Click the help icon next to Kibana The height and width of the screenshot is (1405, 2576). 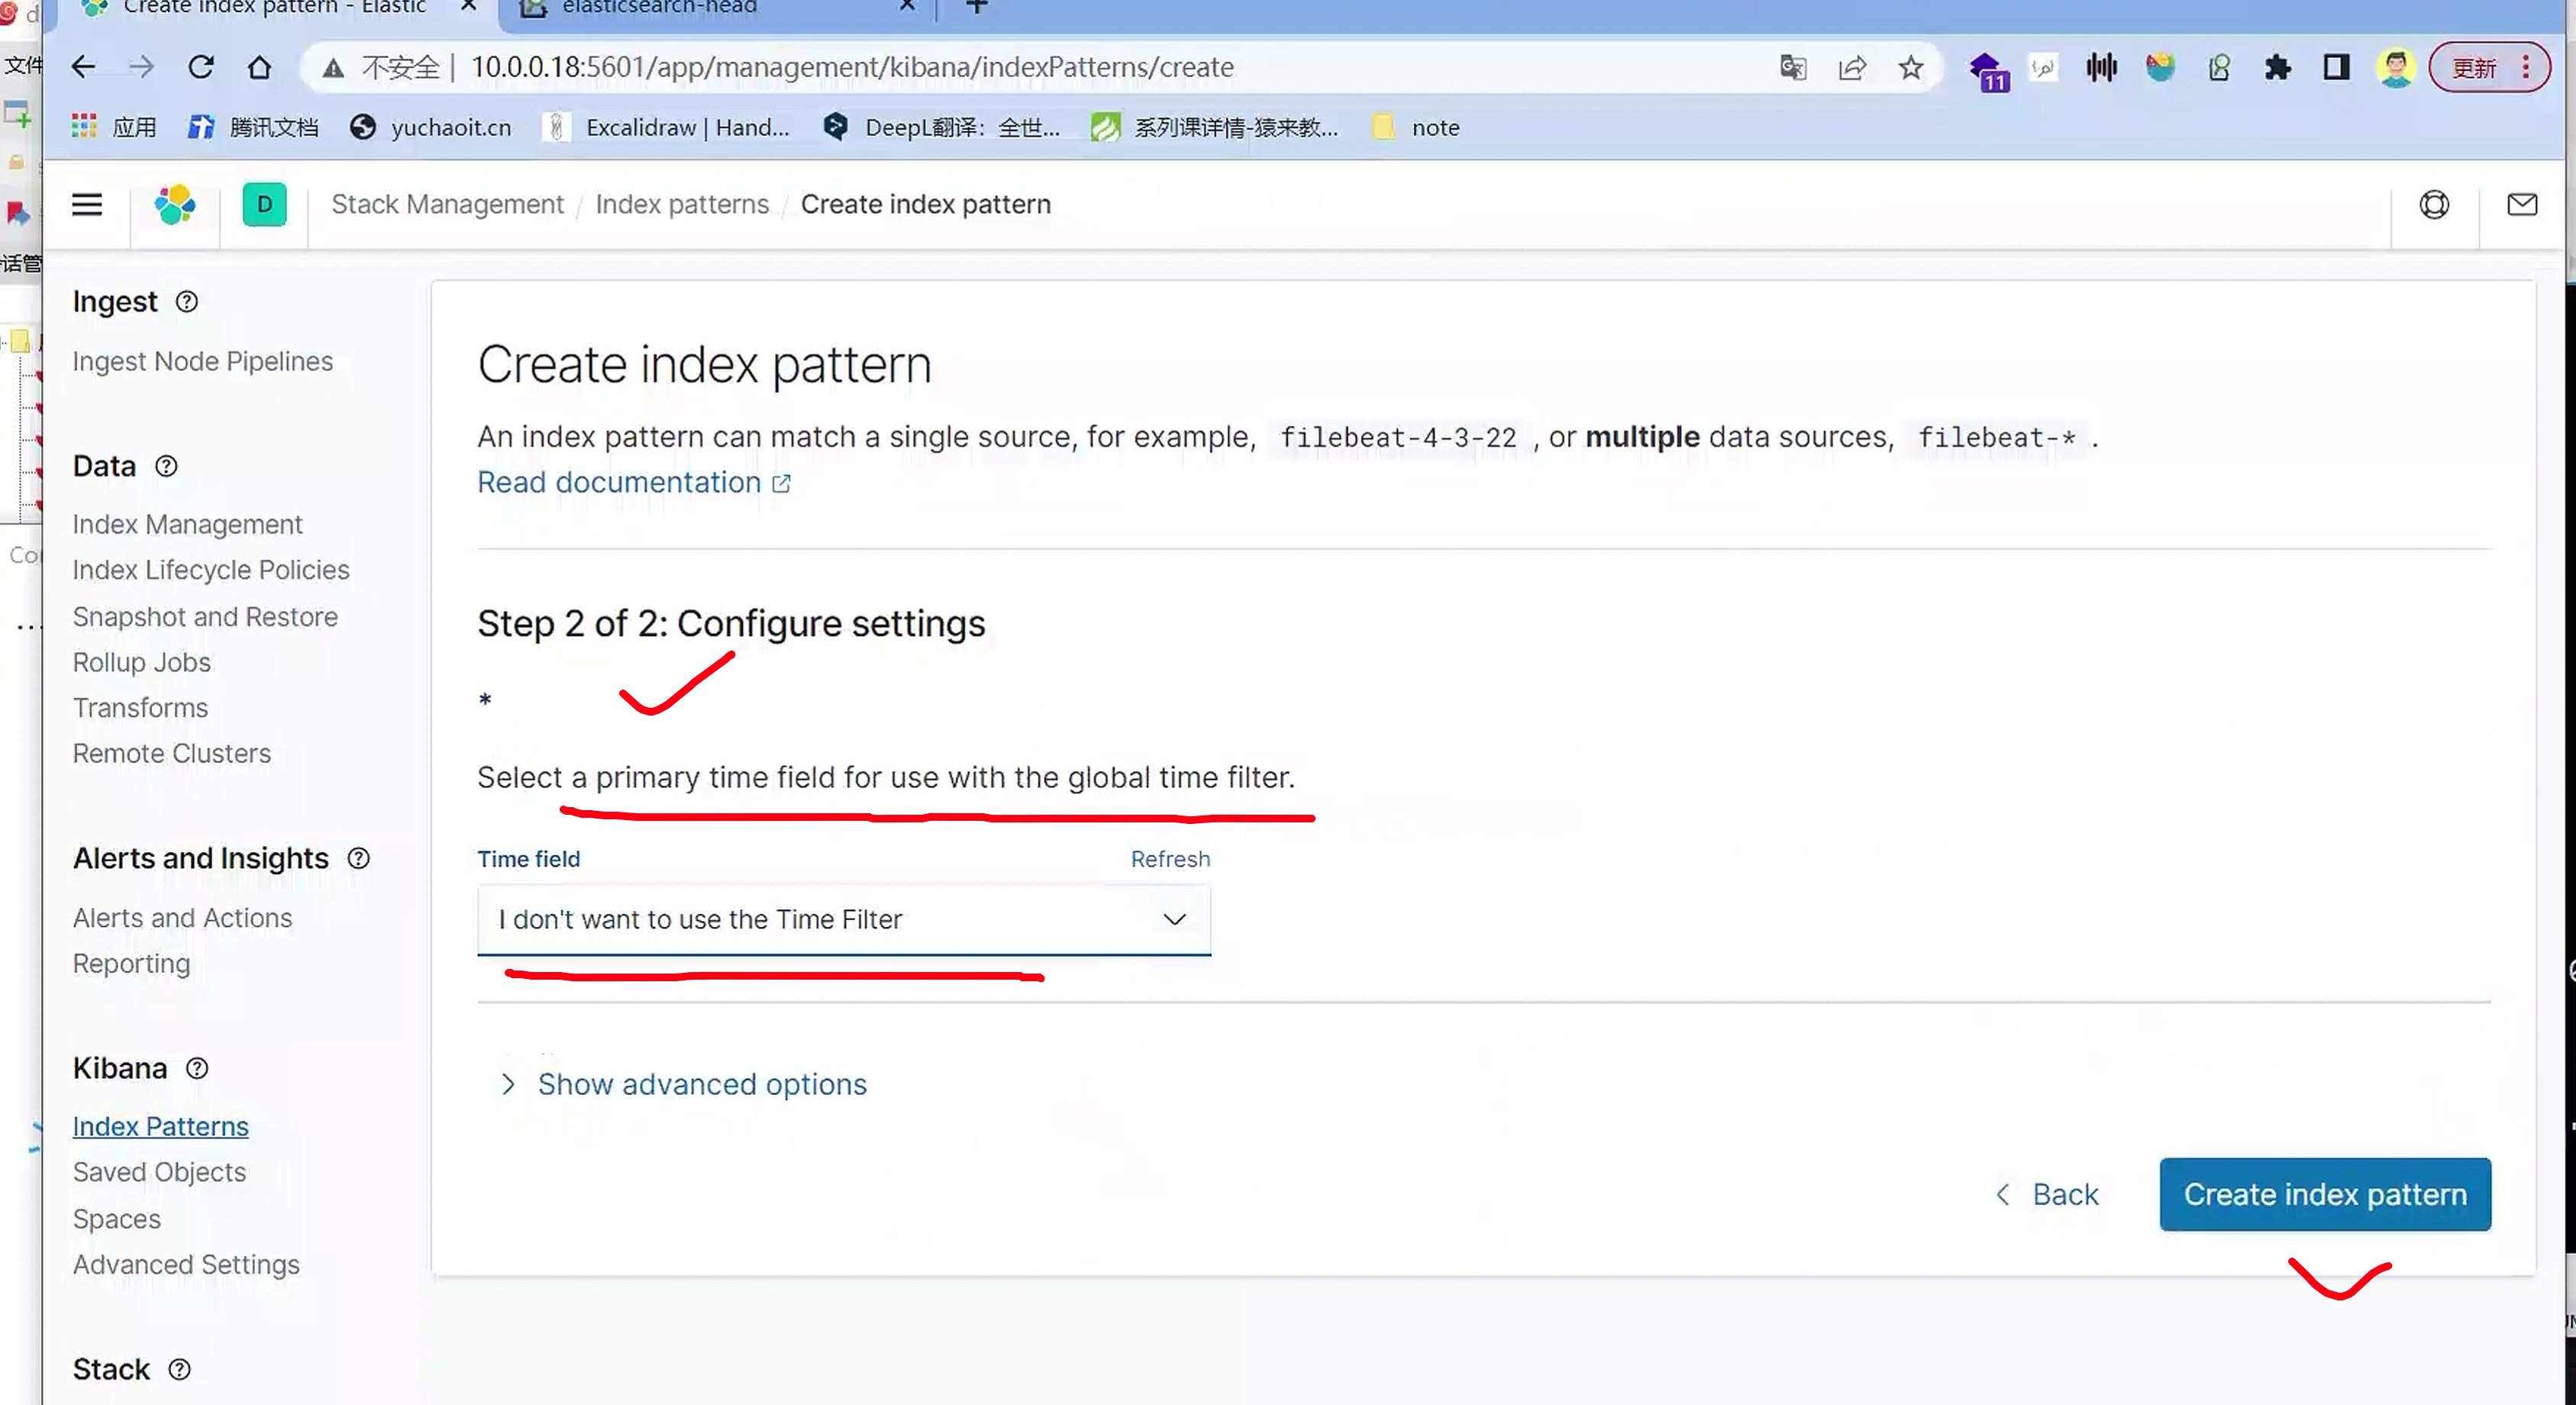click(x=197, y=1068)
